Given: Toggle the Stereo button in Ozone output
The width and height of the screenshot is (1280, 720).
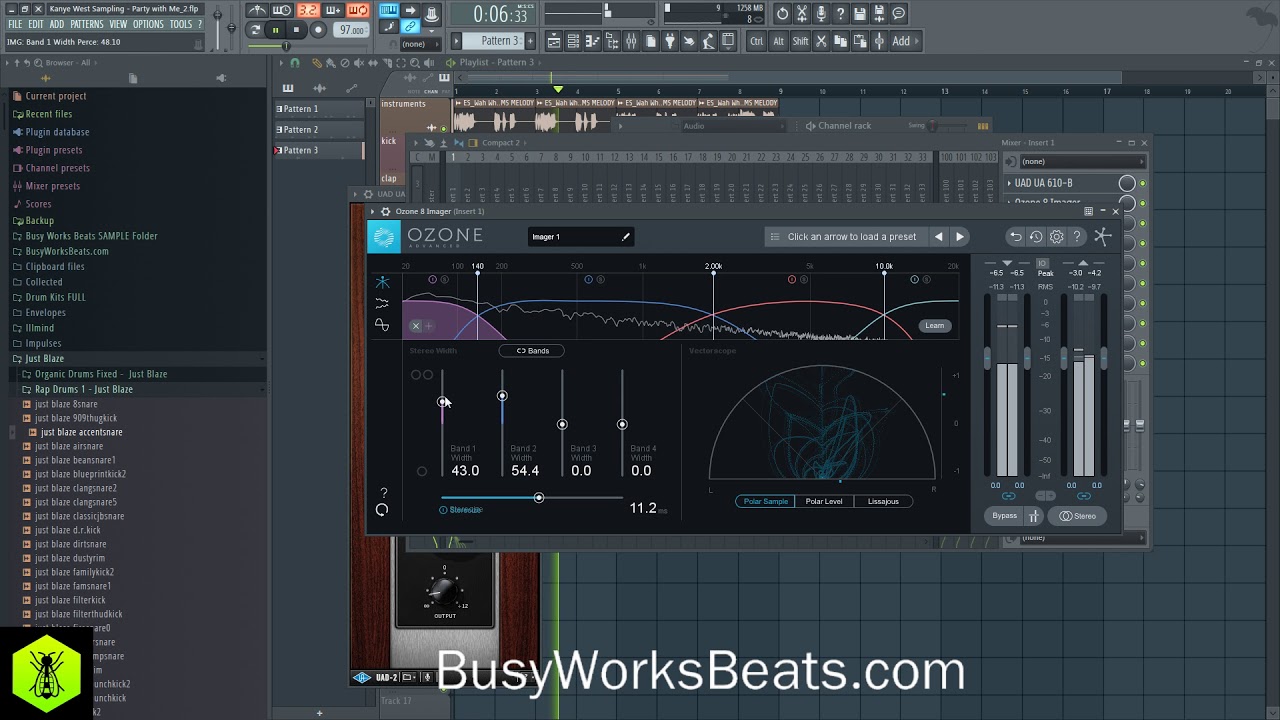Looking at the screenshot, I should point(1078,516).
